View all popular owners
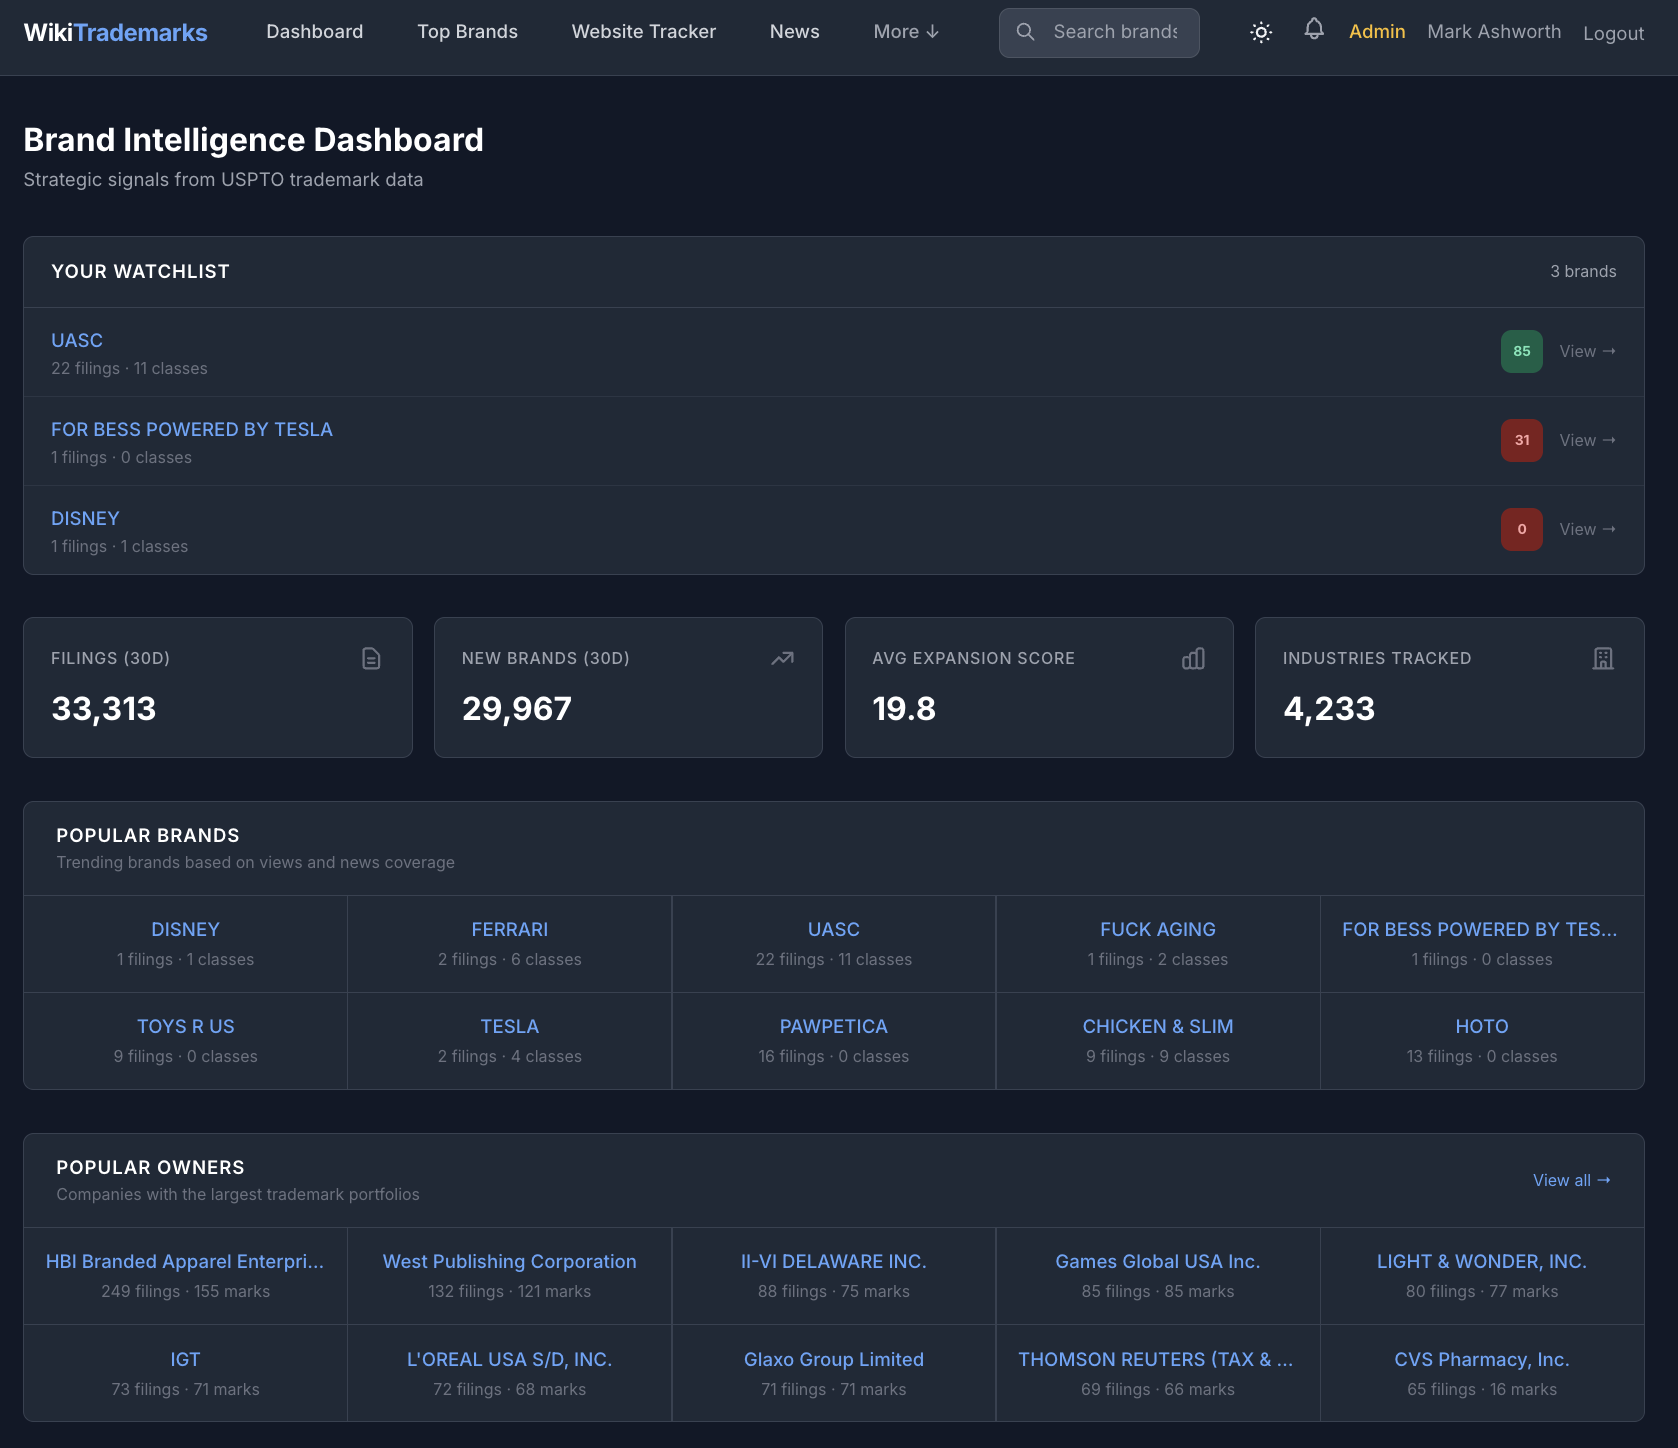The width and height of the screenshot is (1678, 1448). [x=1571, y=1180]
